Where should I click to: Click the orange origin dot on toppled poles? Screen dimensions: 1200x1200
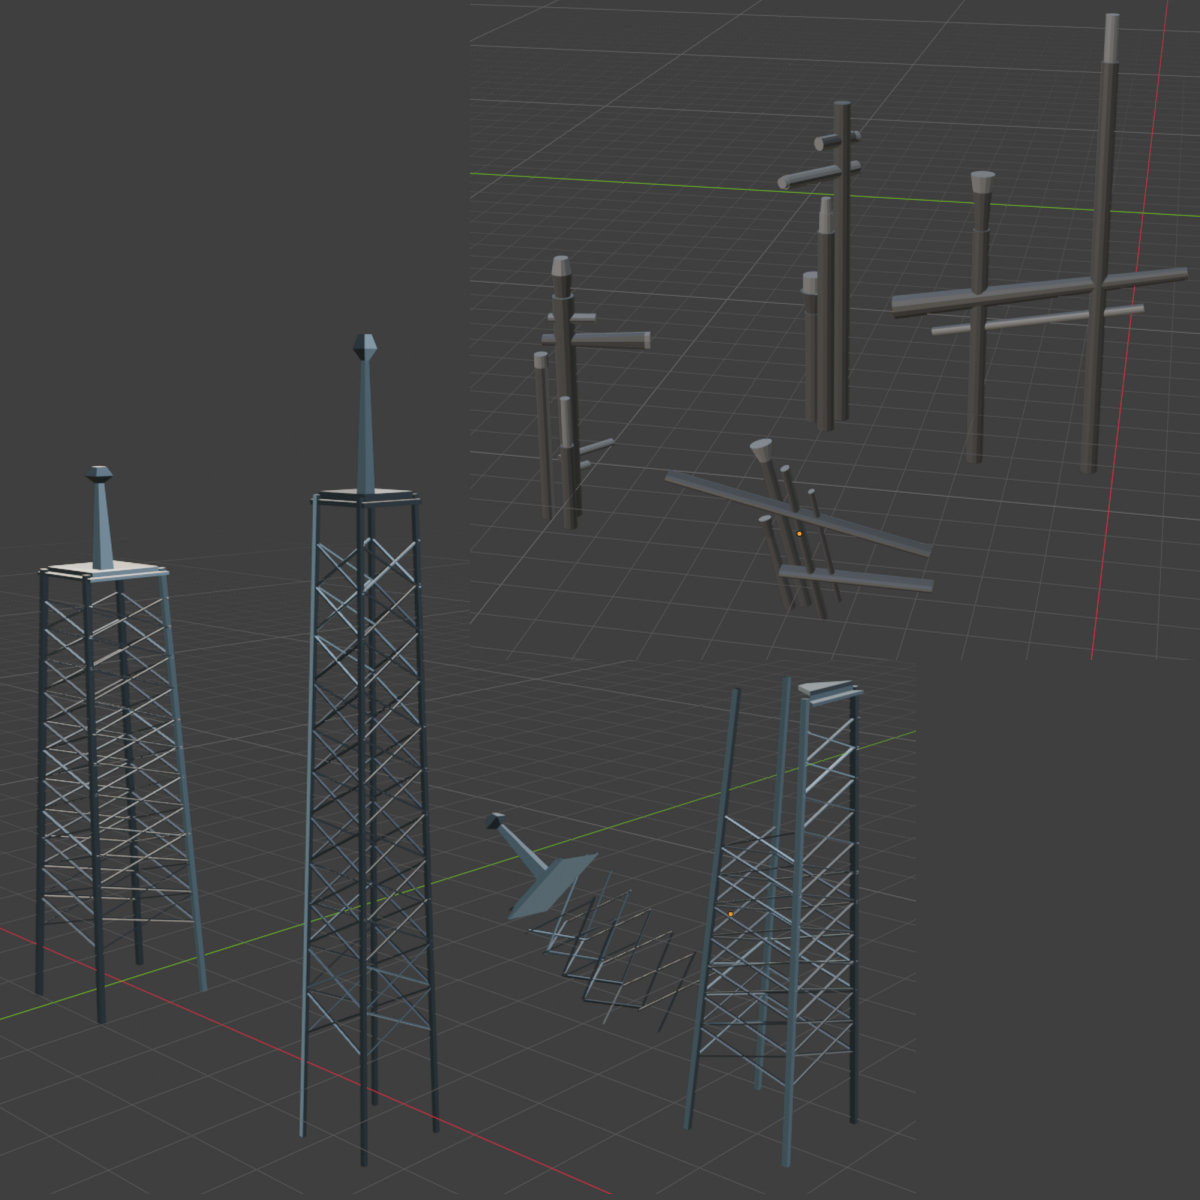point(799,534)
